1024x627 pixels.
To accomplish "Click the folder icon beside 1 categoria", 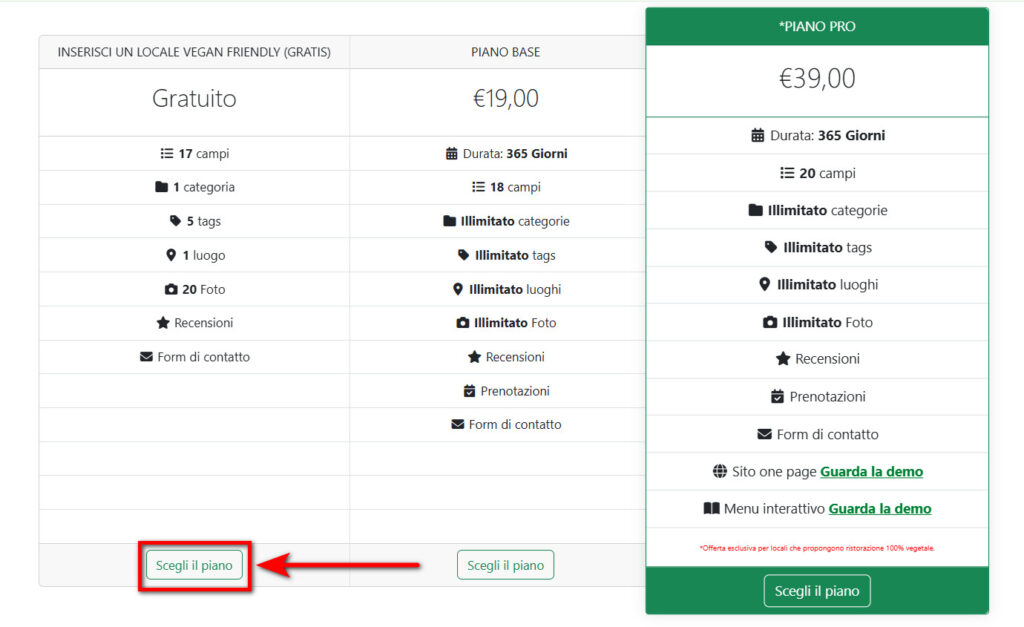I will click(162, 187).
